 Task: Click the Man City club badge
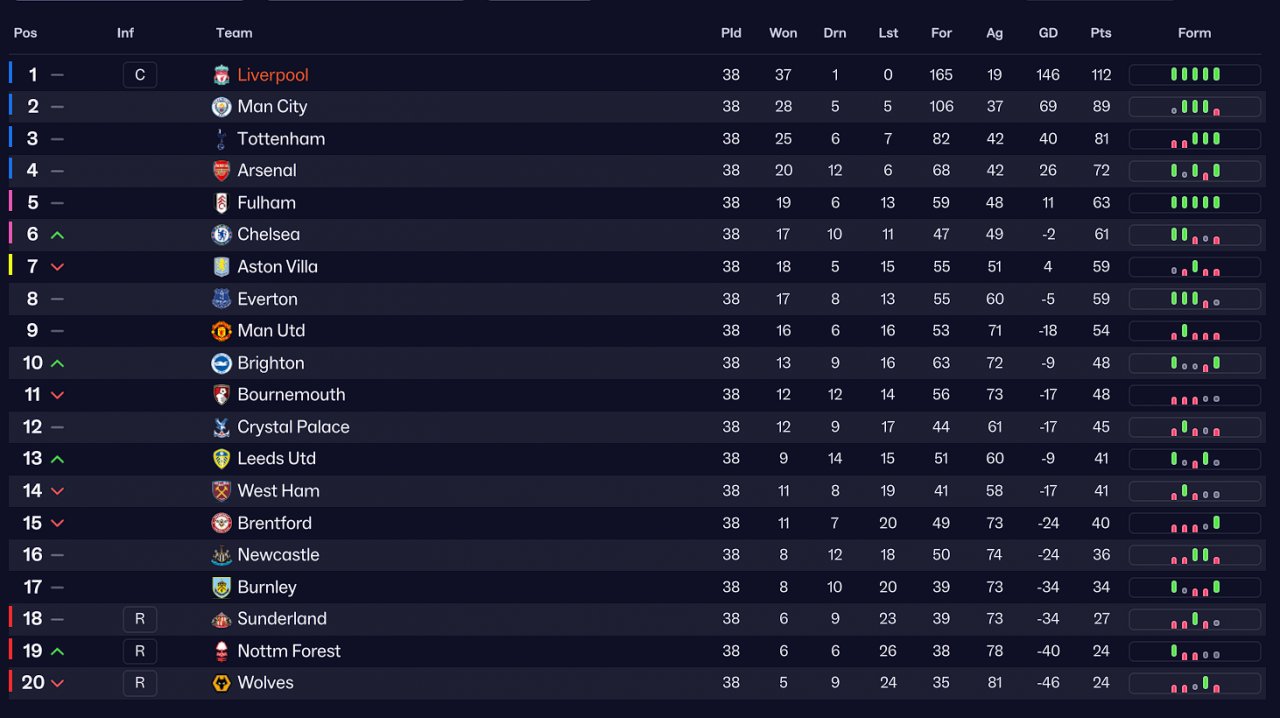coord(221,107)
